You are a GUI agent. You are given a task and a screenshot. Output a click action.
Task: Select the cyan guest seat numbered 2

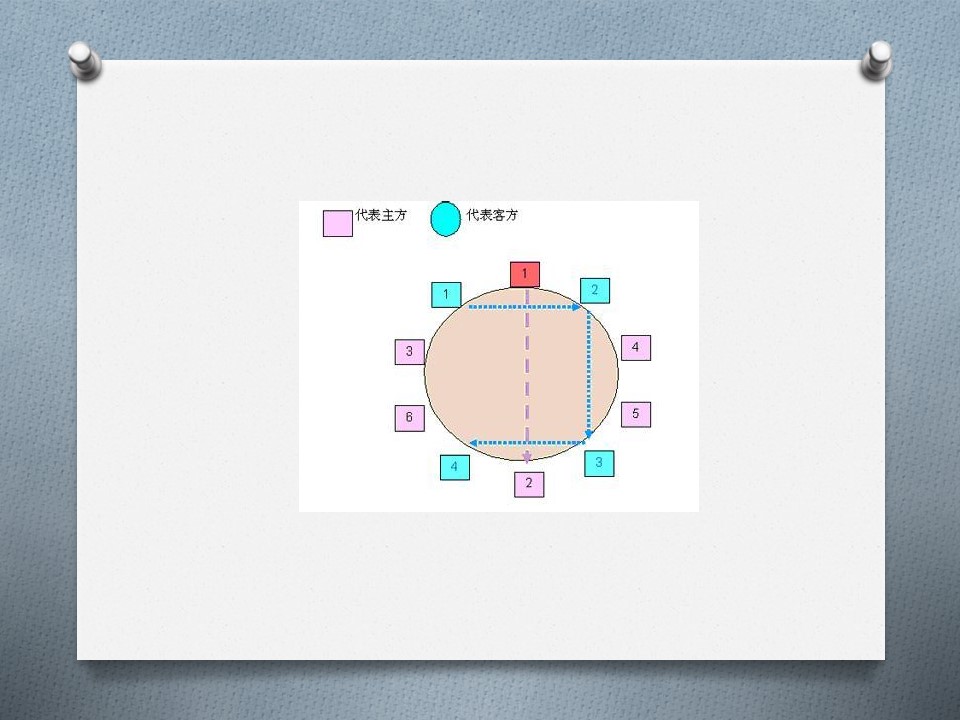(595, 290)
